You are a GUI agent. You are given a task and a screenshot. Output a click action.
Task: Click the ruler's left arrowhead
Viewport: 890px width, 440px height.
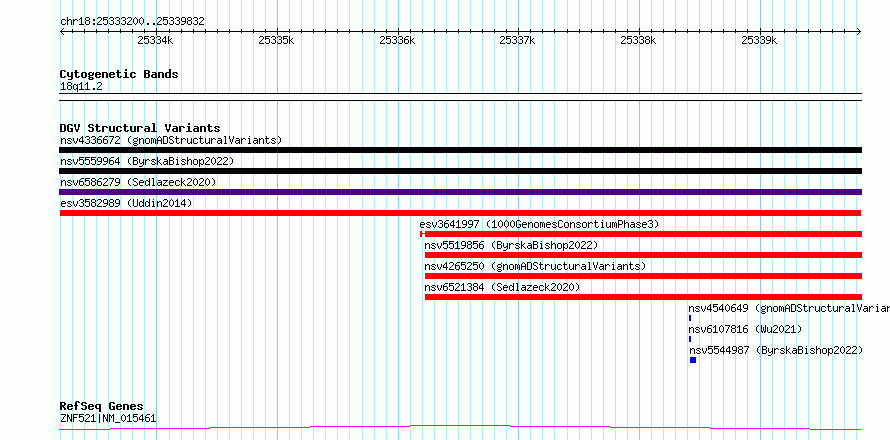tap(62, 31)
